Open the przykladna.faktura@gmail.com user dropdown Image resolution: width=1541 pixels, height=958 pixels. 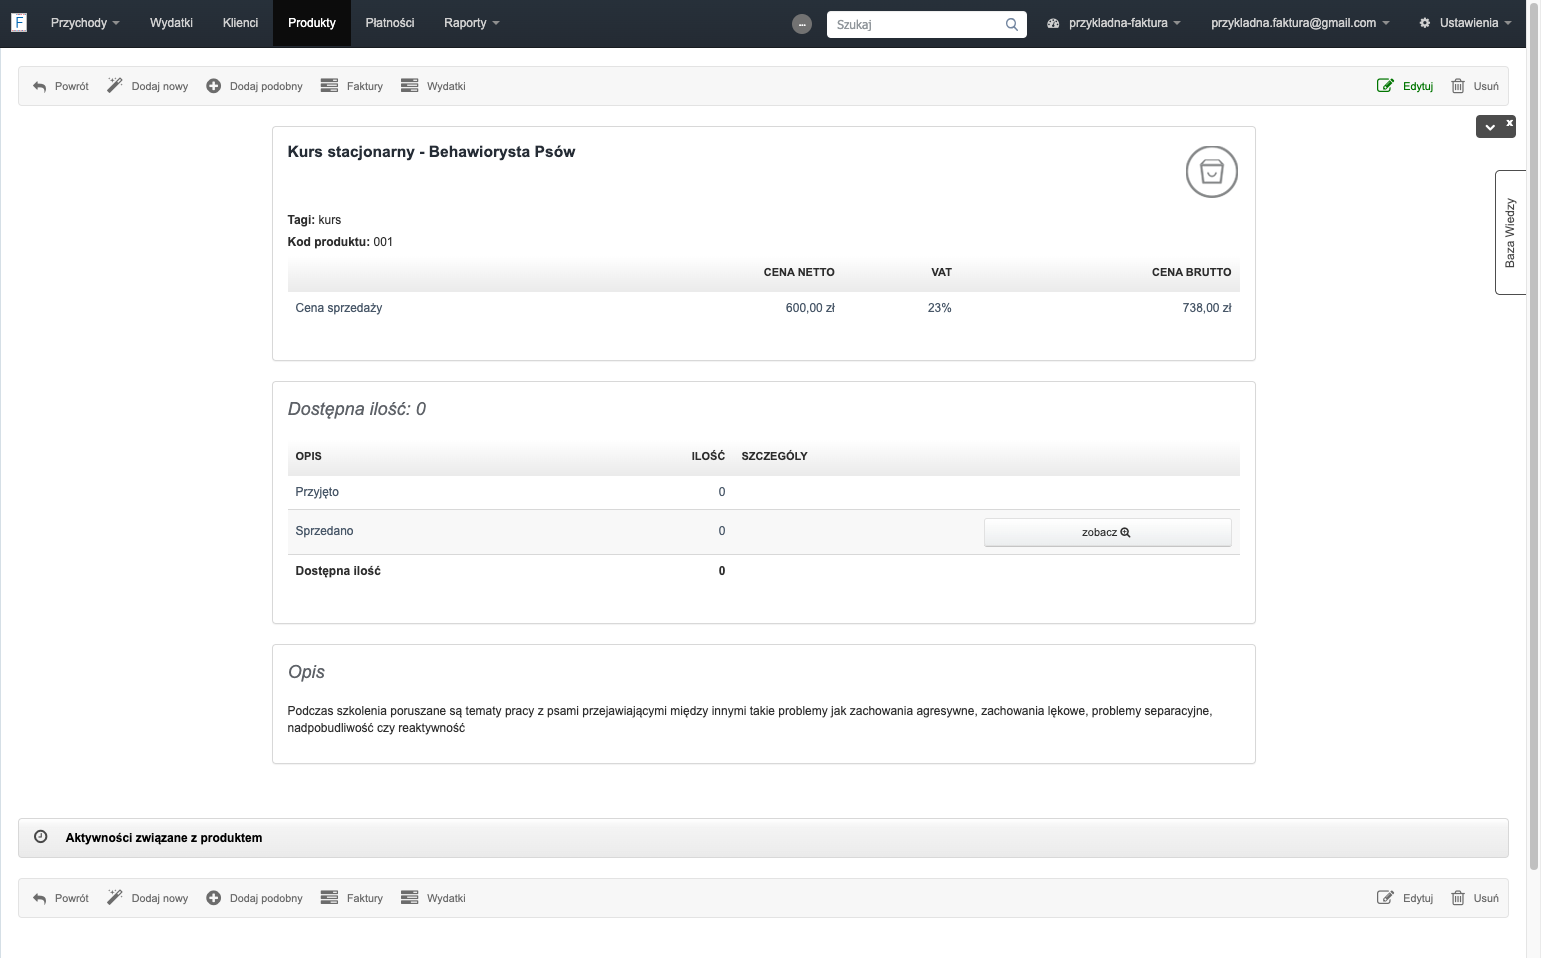1300,23
